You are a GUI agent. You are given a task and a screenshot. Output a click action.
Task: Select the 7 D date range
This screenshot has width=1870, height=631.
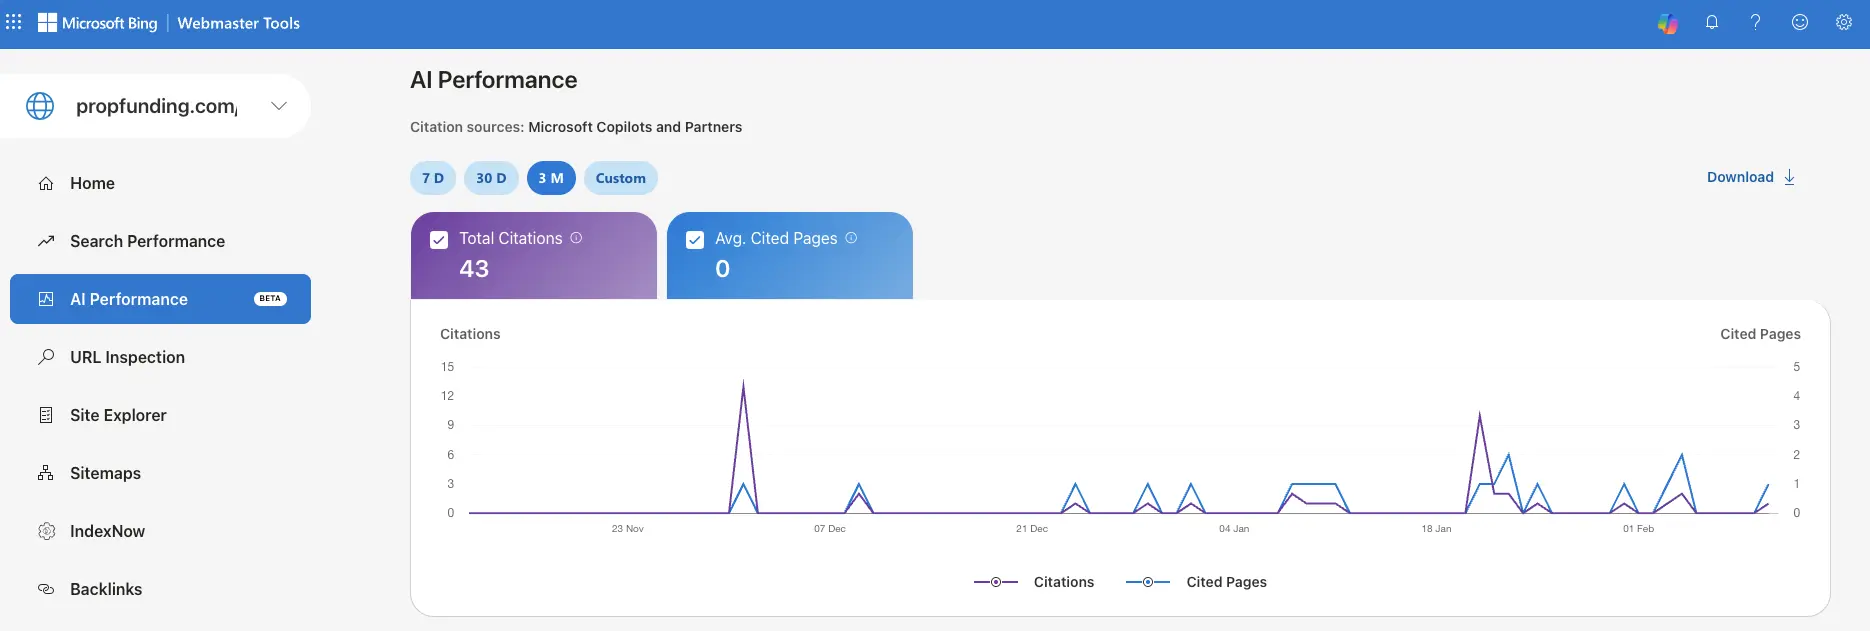point(433,178)
